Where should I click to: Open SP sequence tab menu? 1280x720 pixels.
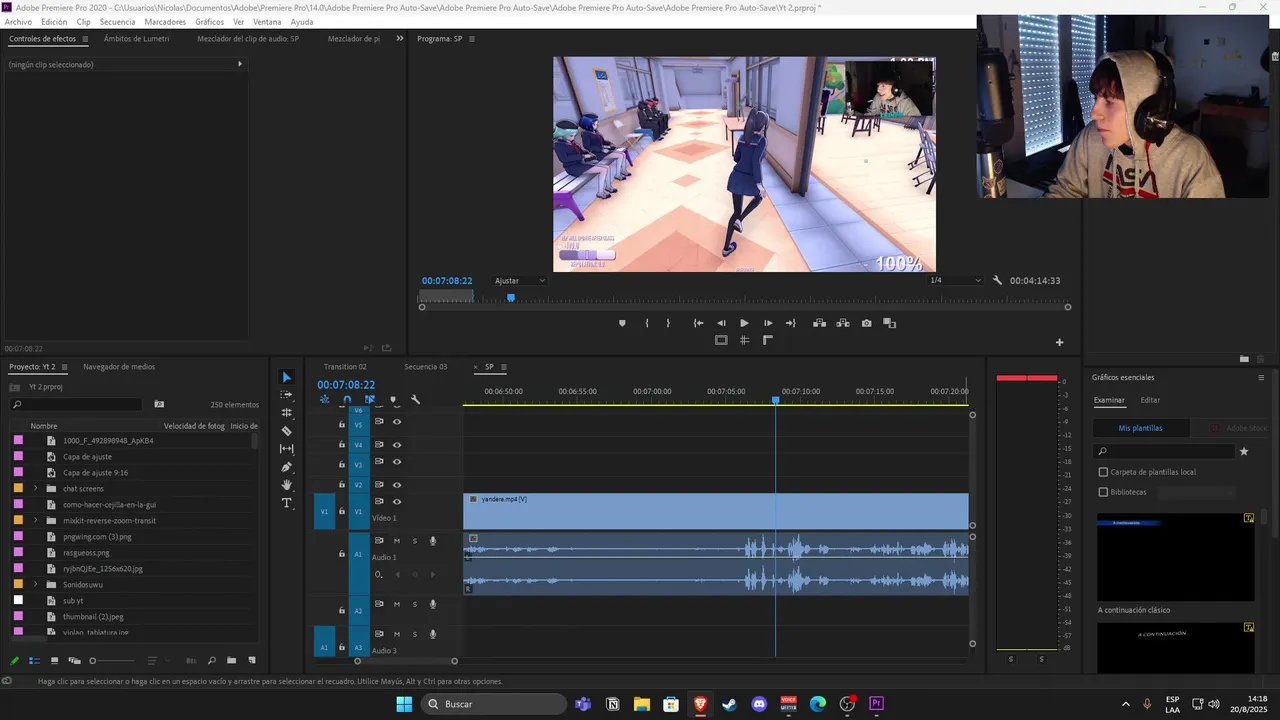point(503,367)
